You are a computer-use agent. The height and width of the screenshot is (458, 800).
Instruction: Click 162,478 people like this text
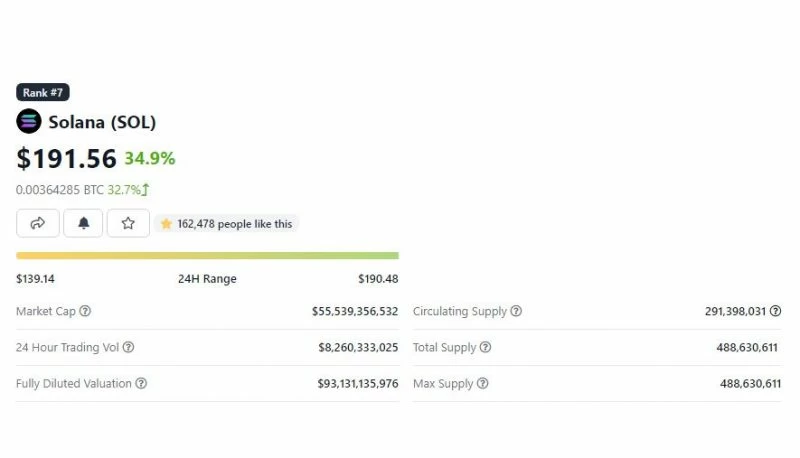(235, 224)
